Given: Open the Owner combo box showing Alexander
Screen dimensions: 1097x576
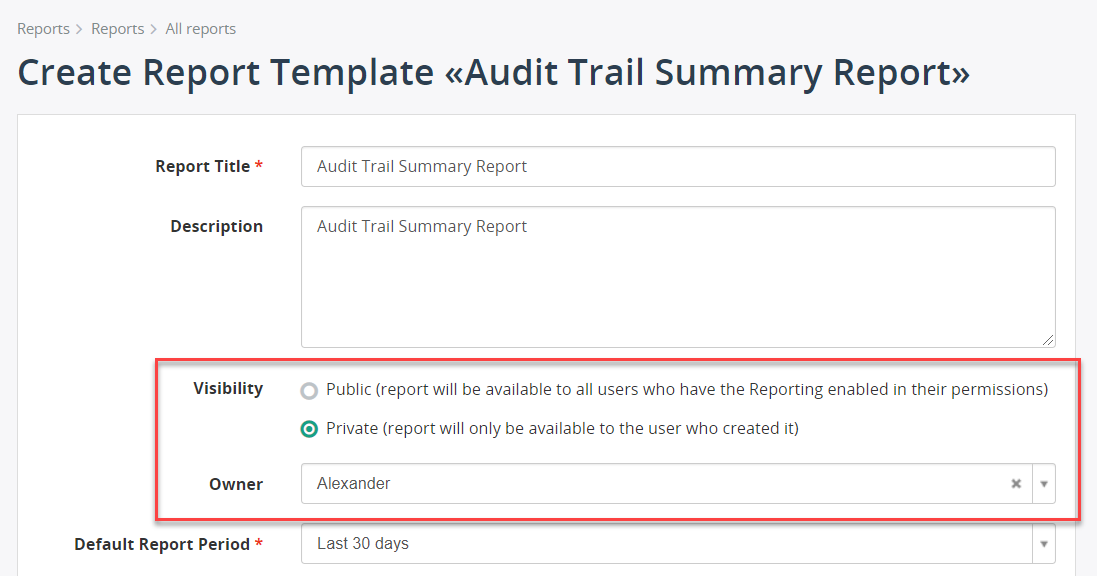Looking at the screenshot, I should [x=678, y=484].
